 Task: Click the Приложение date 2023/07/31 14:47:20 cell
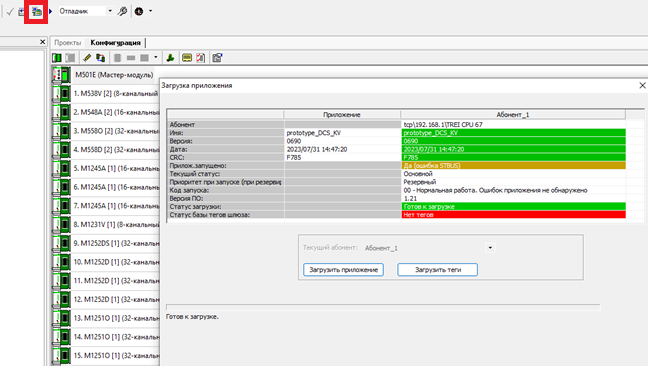pyautogui.click(x=342, y=149)
